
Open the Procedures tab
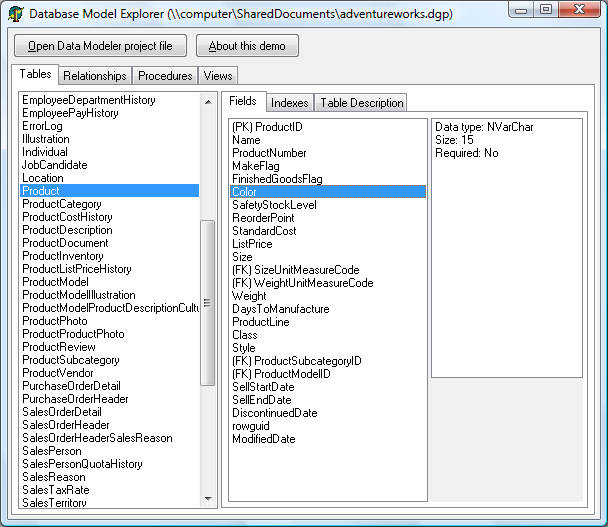pyautogui.click(x=165, y=76)
